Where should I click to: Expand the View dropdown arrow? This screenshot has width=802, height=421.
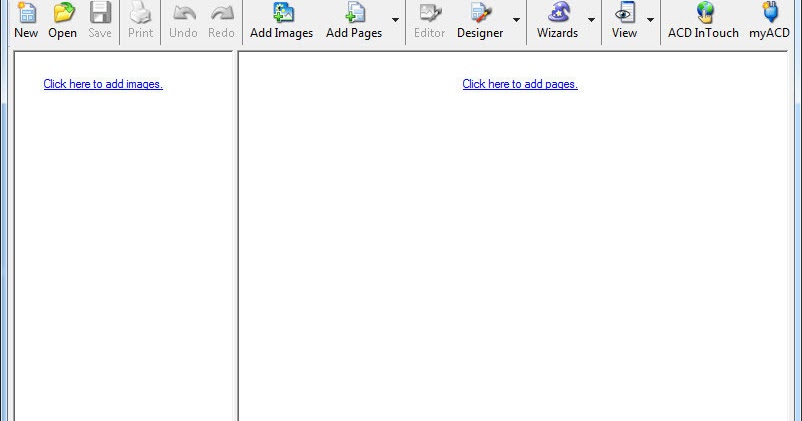tap(651, 20)
